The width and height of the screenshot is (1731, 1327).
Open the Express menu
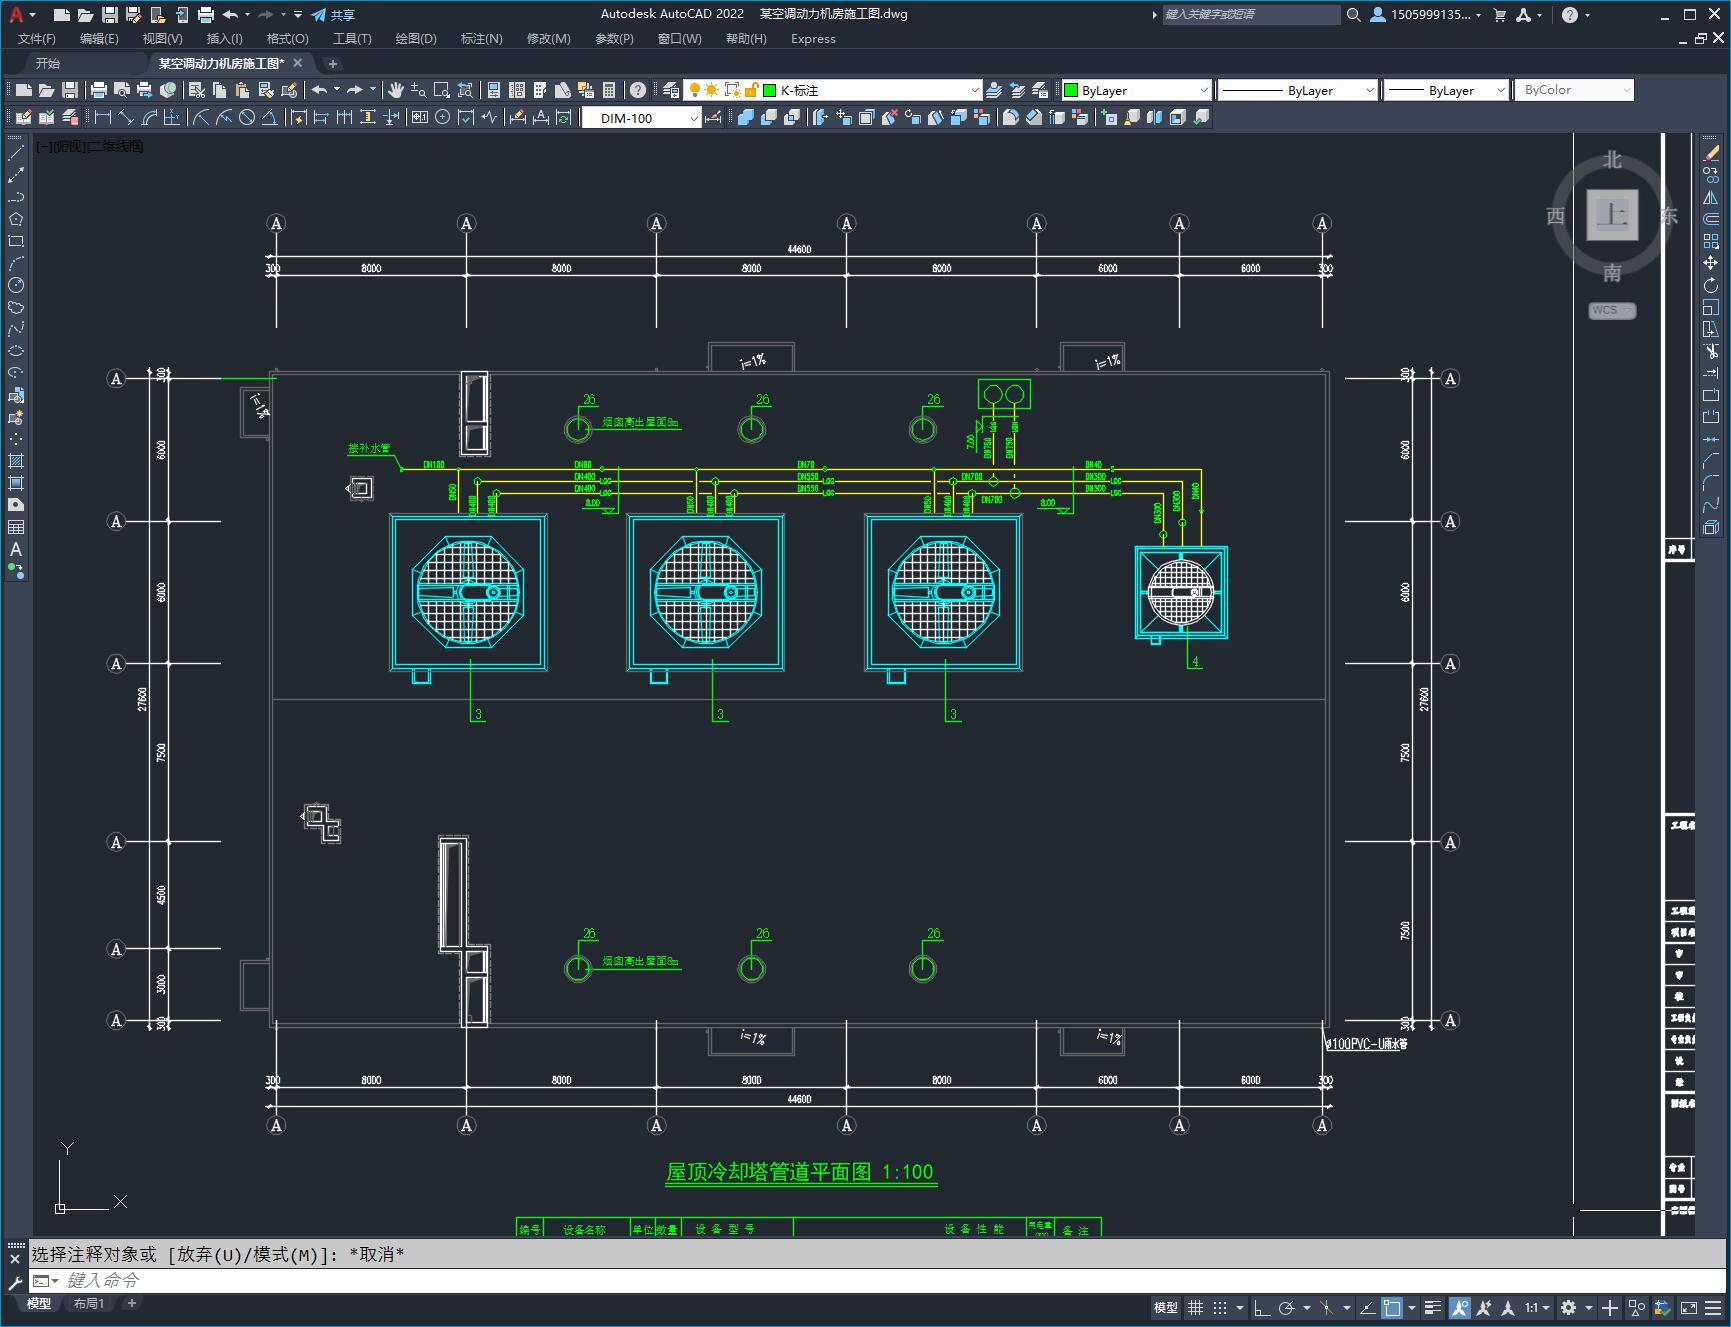tap(813, 38)
